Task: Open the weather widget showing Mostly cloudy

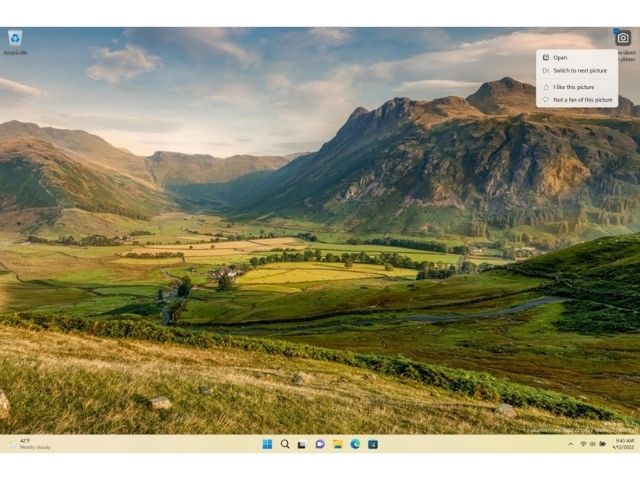Action: click(30, 444)
